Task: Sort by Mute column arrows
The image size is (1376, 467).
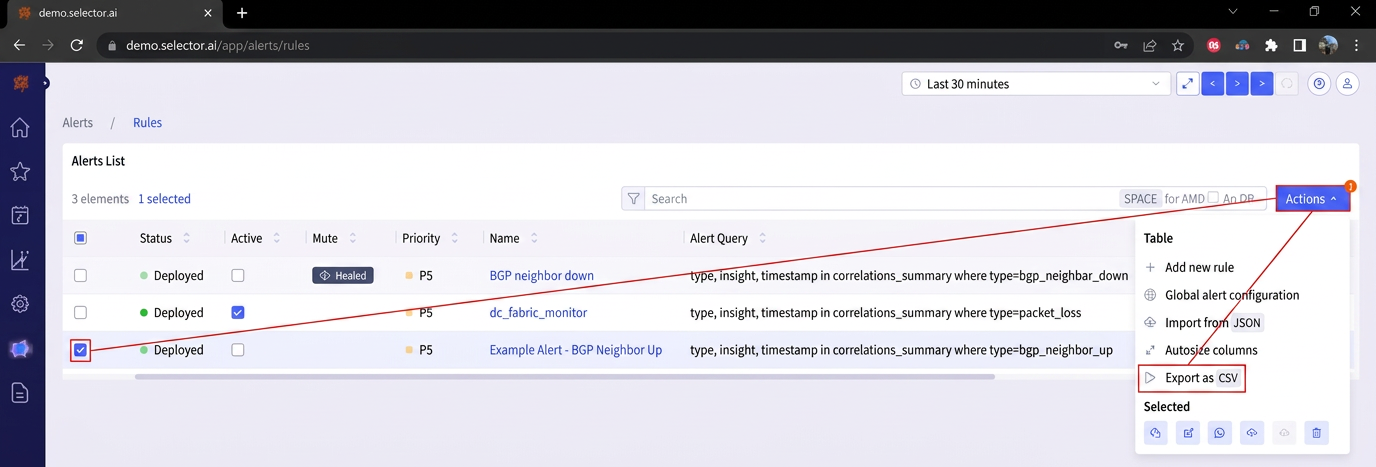Action: pyautogui.click(x=352, y=239)
